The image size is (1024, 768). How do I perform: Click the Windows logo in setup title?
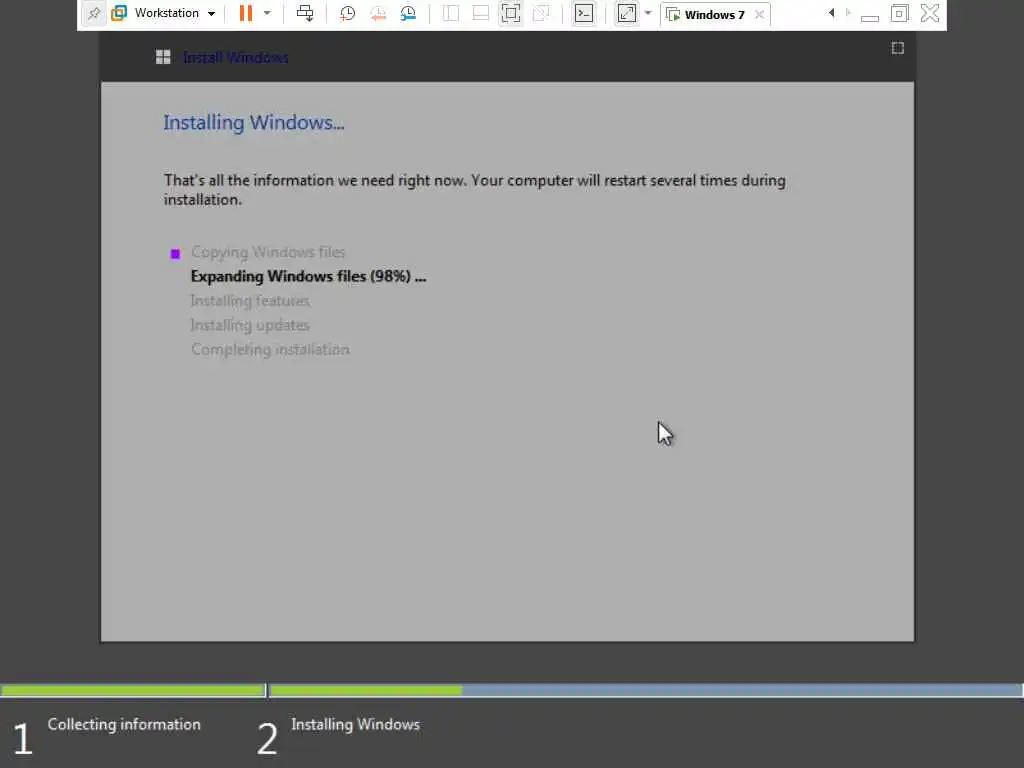point(163,57)
